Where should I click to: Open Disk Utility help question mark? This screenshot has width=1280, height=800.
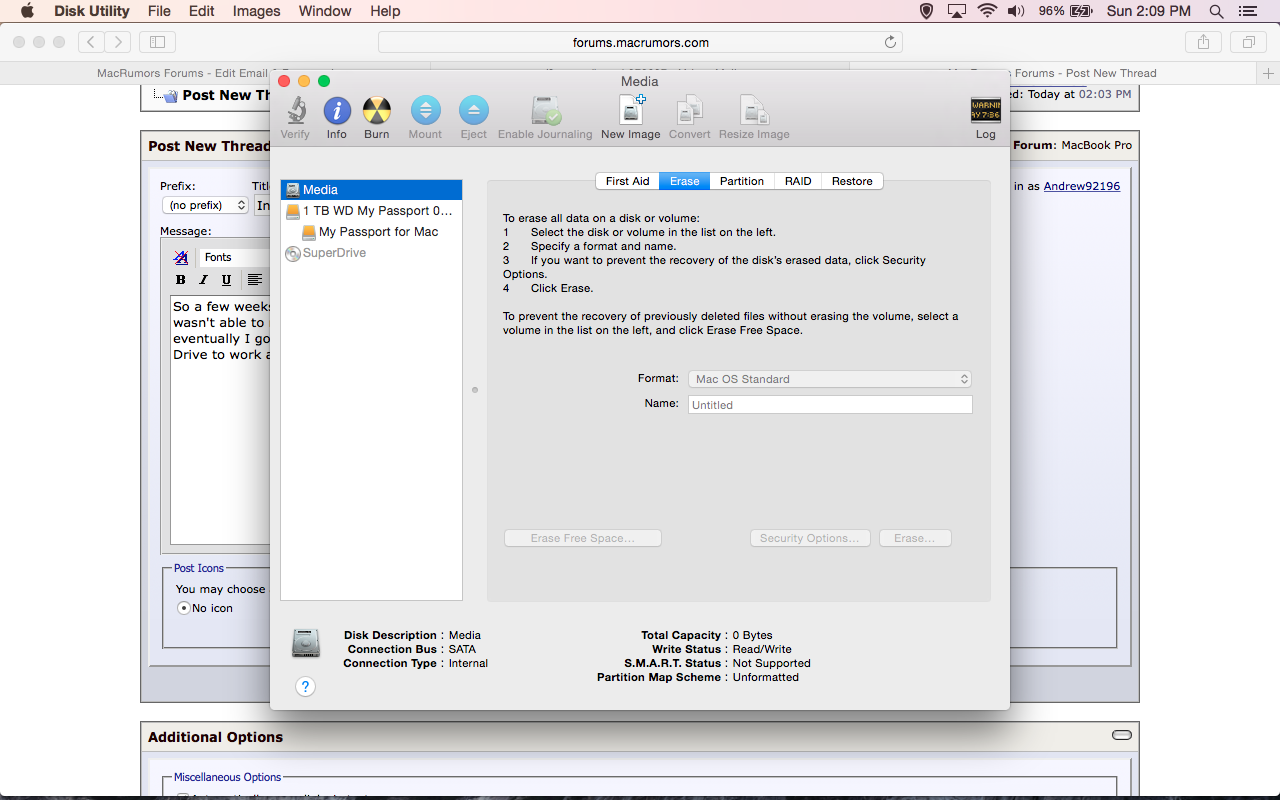tap(306, 686)
